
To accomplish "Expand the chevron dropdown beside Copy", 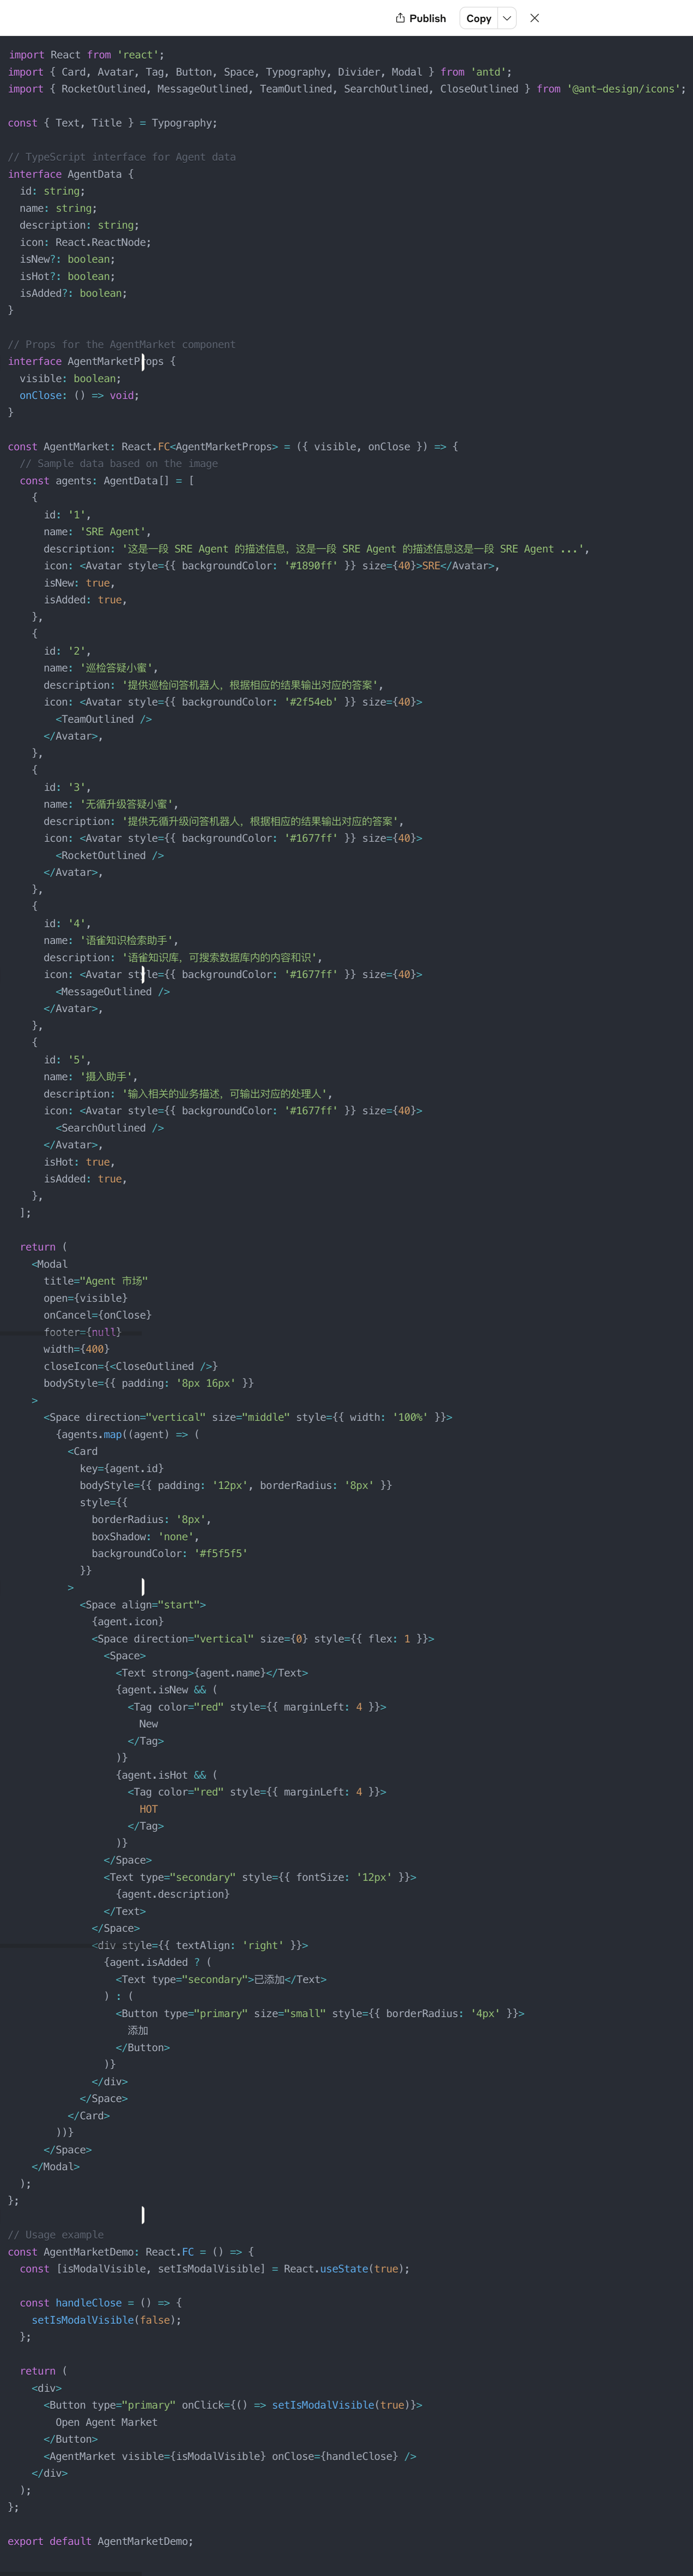I will (x=507, y=18).
